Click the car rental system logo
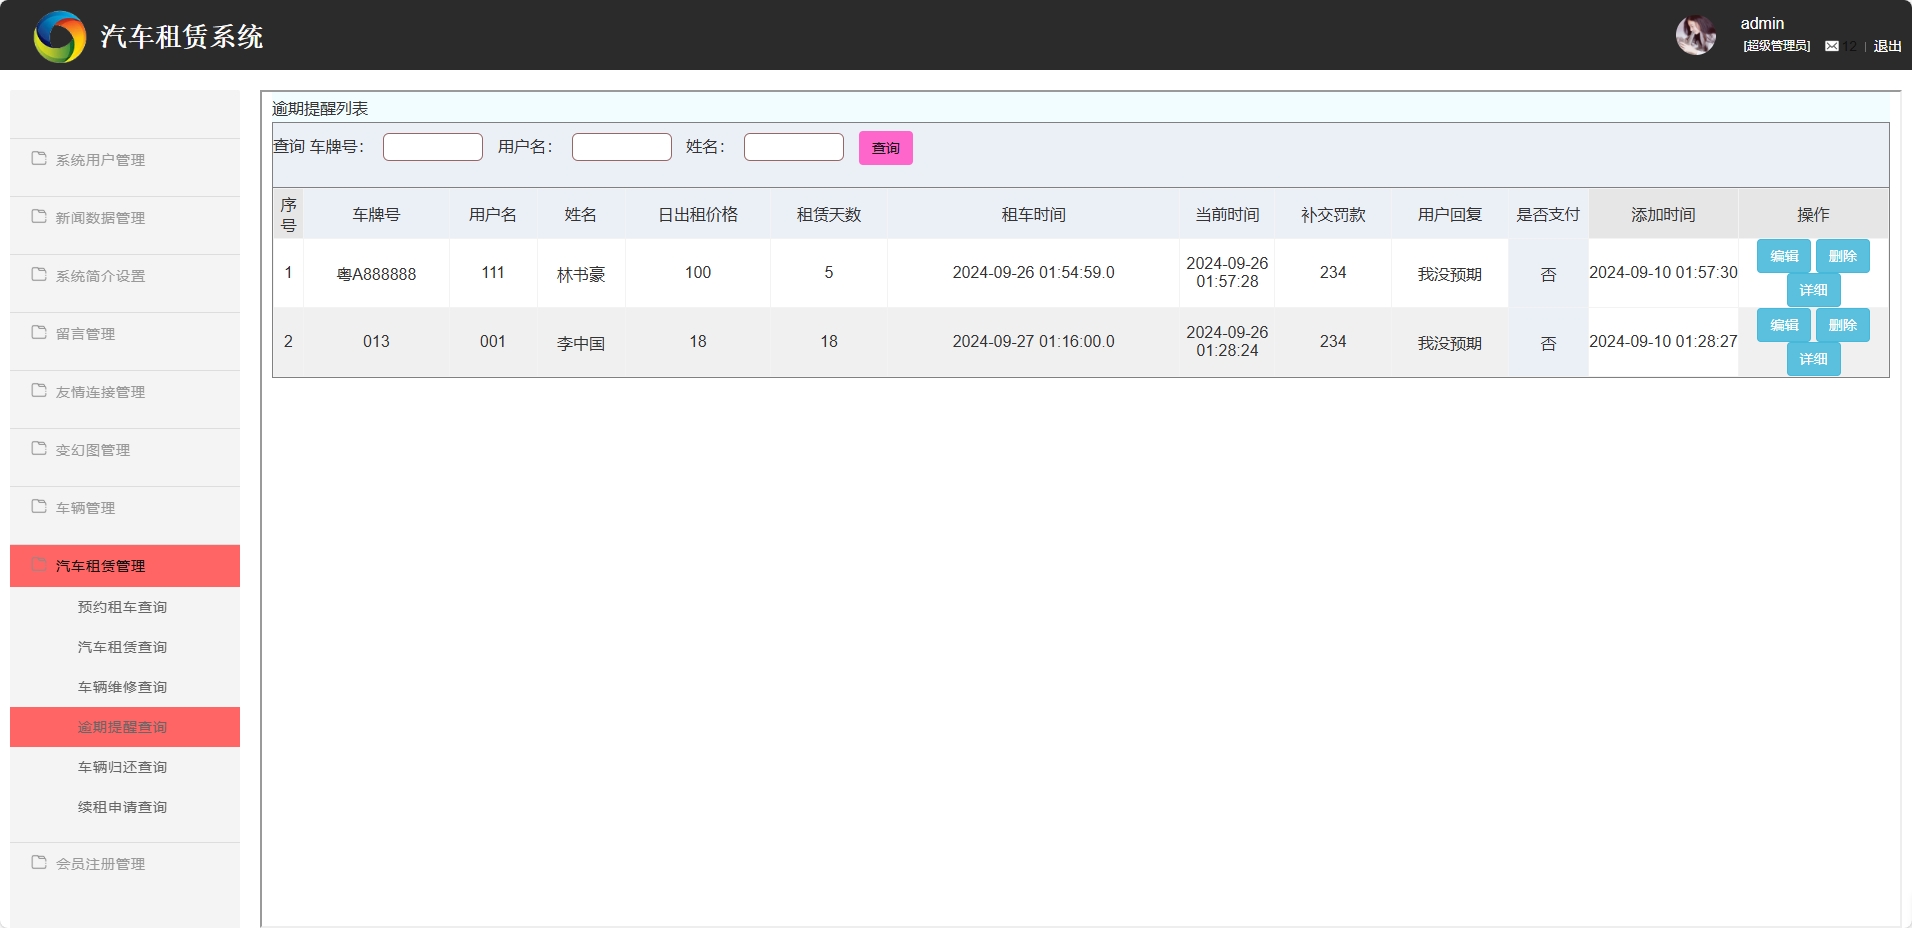1912x928 pixels. tap(60, 37)
